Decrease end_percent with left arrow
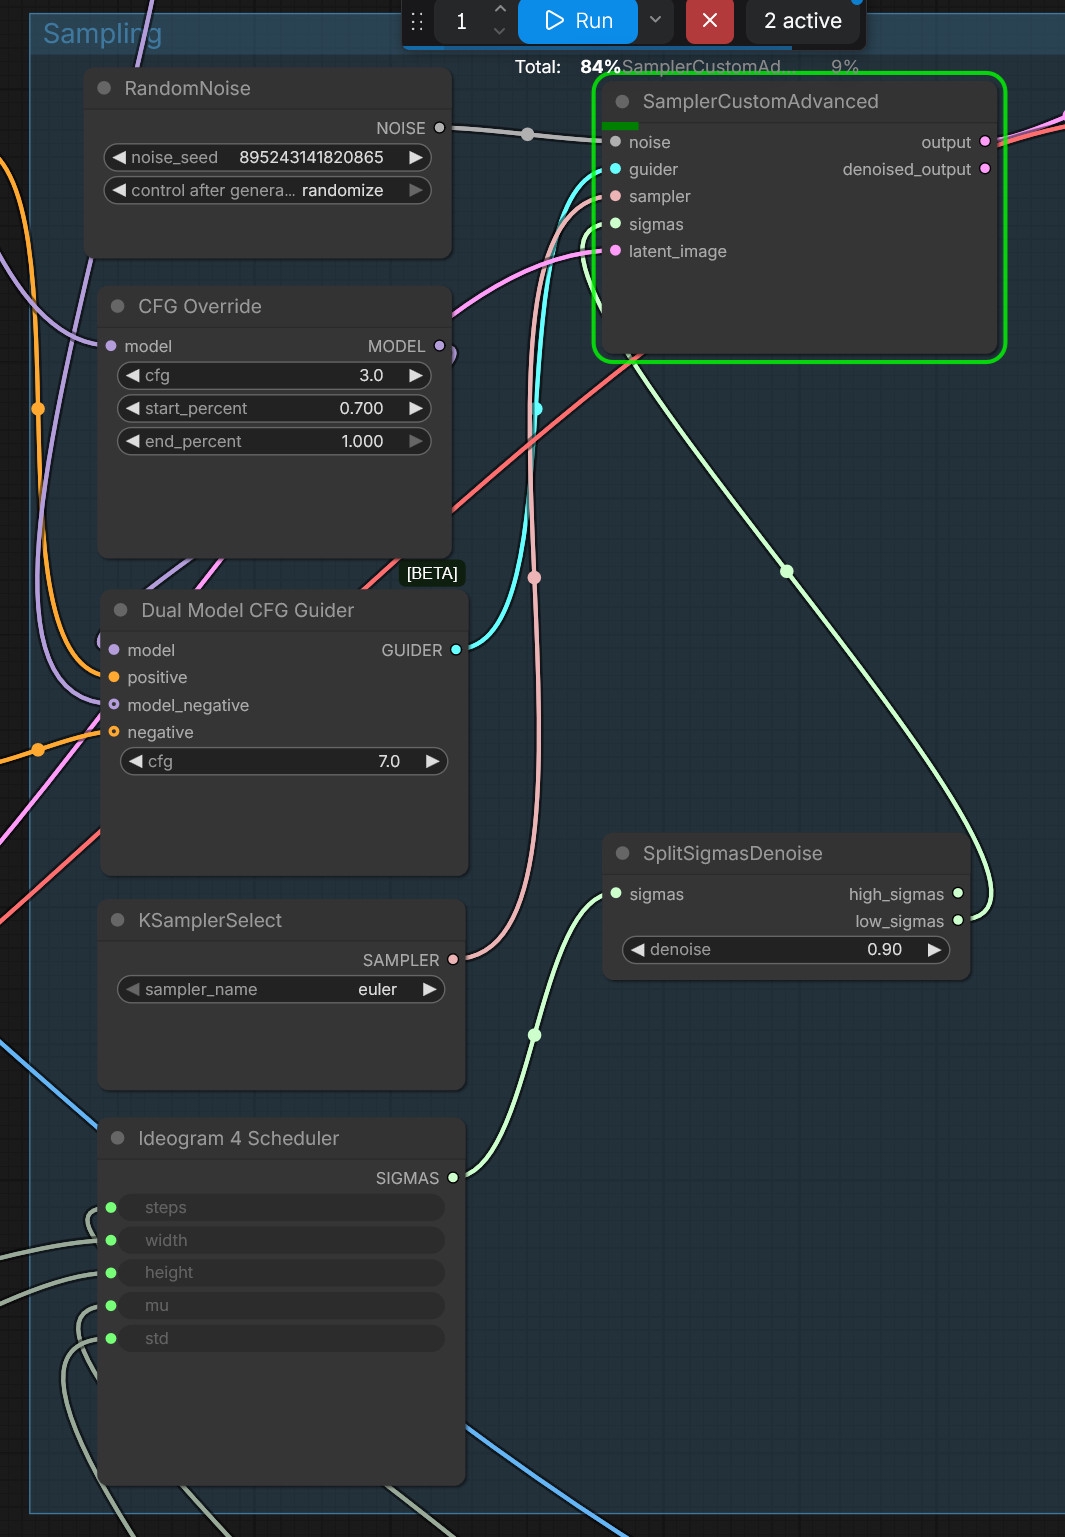 (x=133, y=441)
